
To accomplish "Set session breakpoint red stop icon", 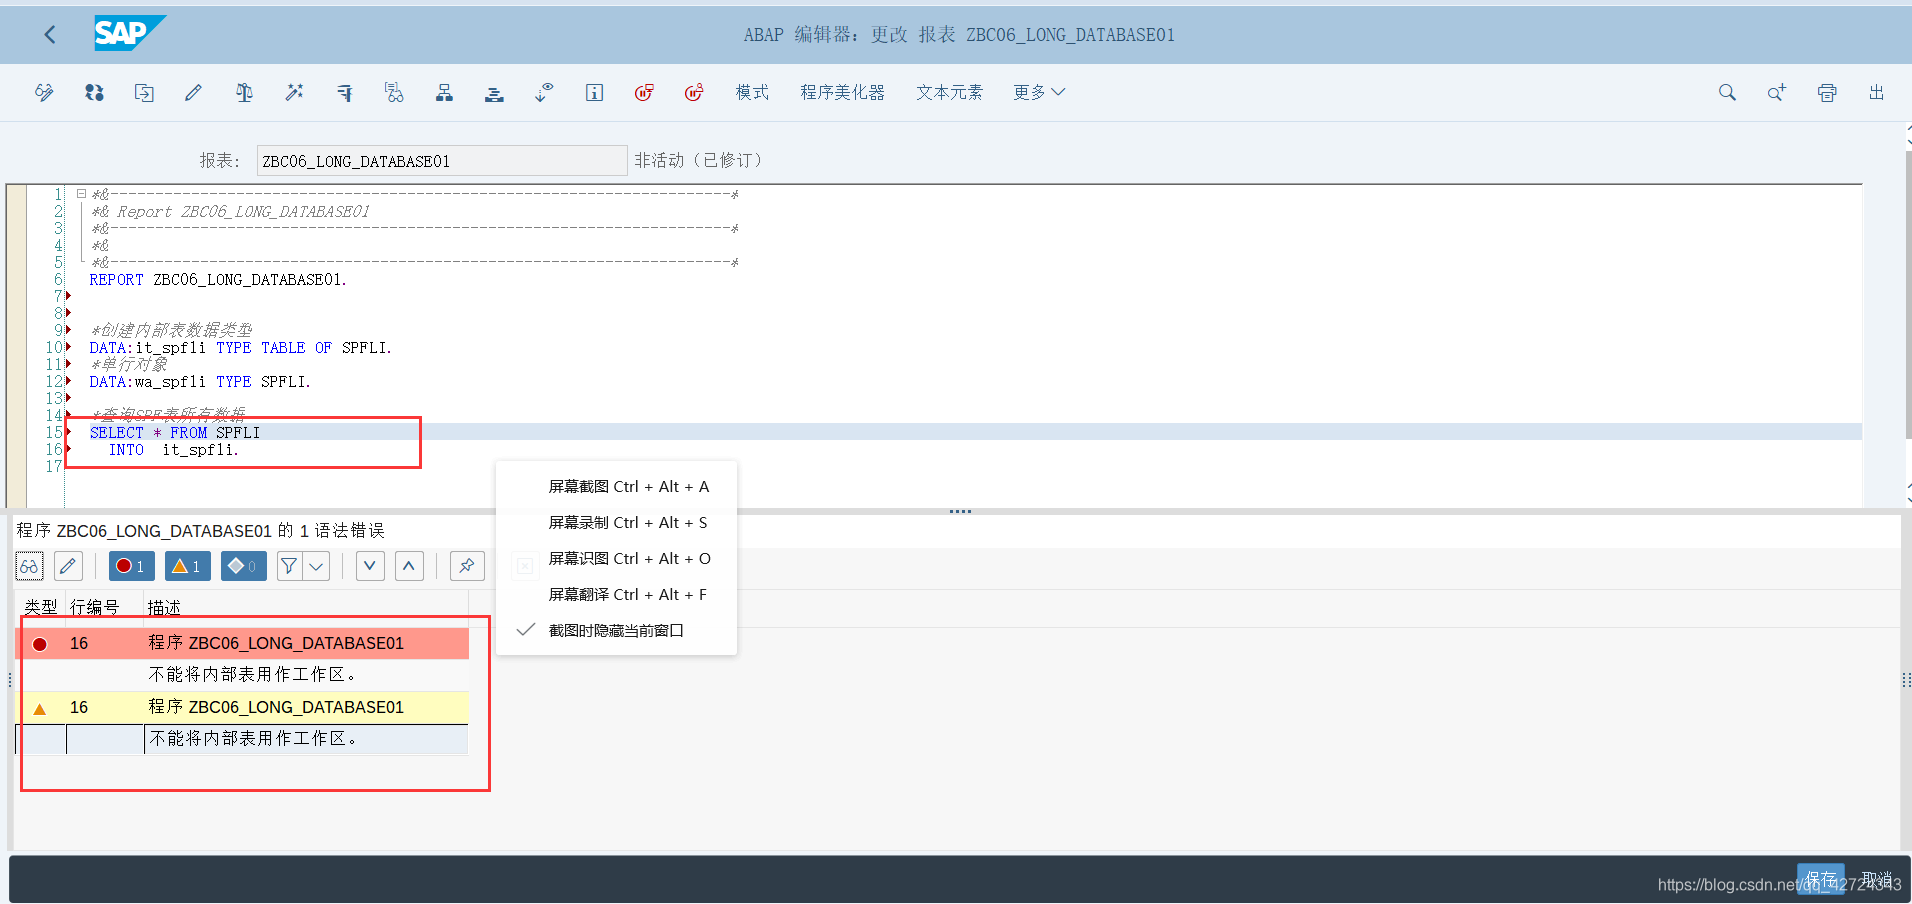I will click(x=644, y=93).
